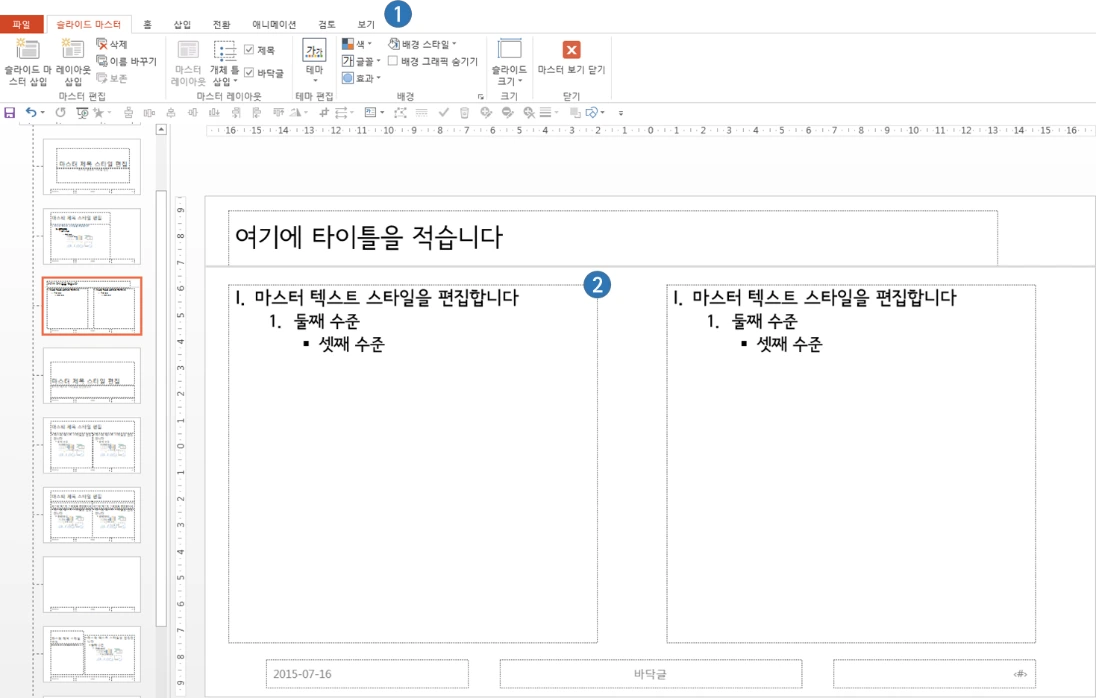The height and width of the screenshot is (698, 1096).
Task: Click 슬라이드 마스터 삽입 button
Action: [x=28, y=62]
